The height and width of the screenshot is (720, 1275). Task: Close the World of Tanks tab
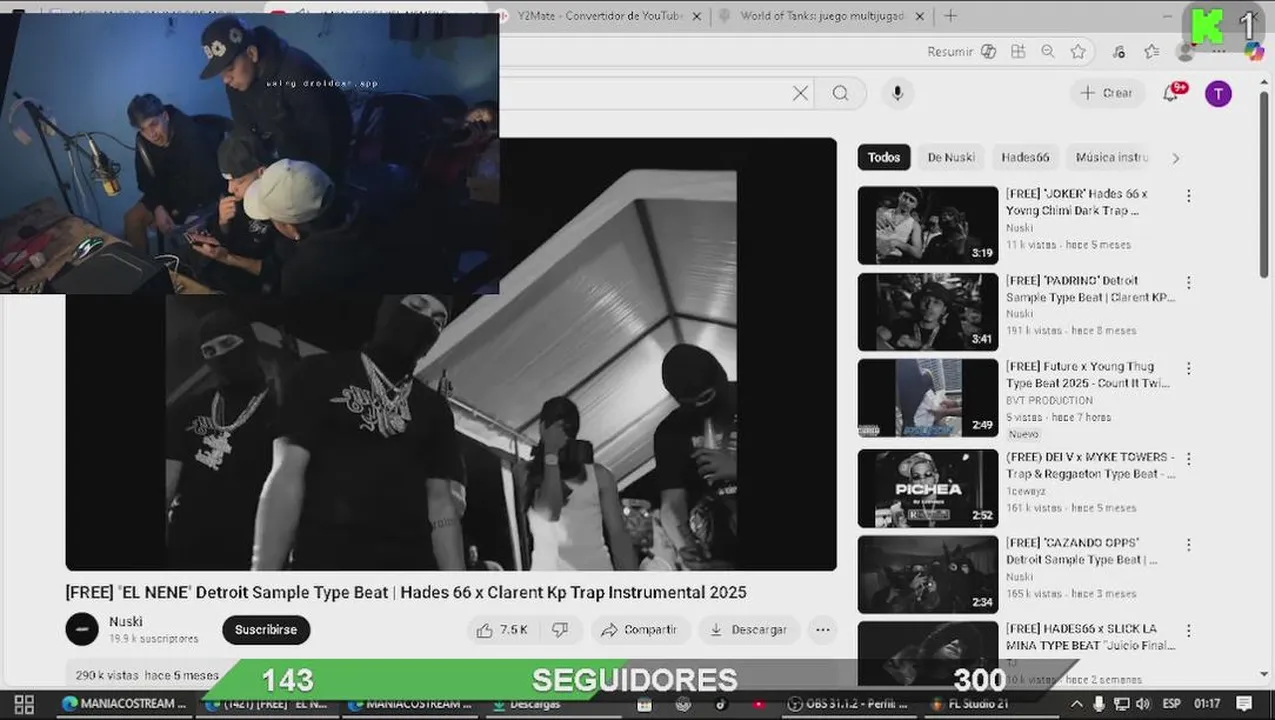920,16
